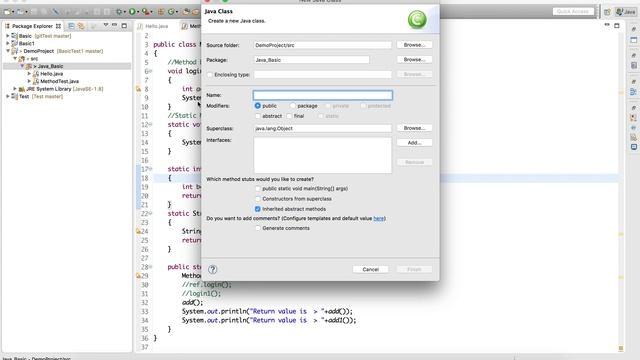This screenshot has height=360, width=640.
Task: Select the Package Explorer tab
Action: (x=33, y=26)
